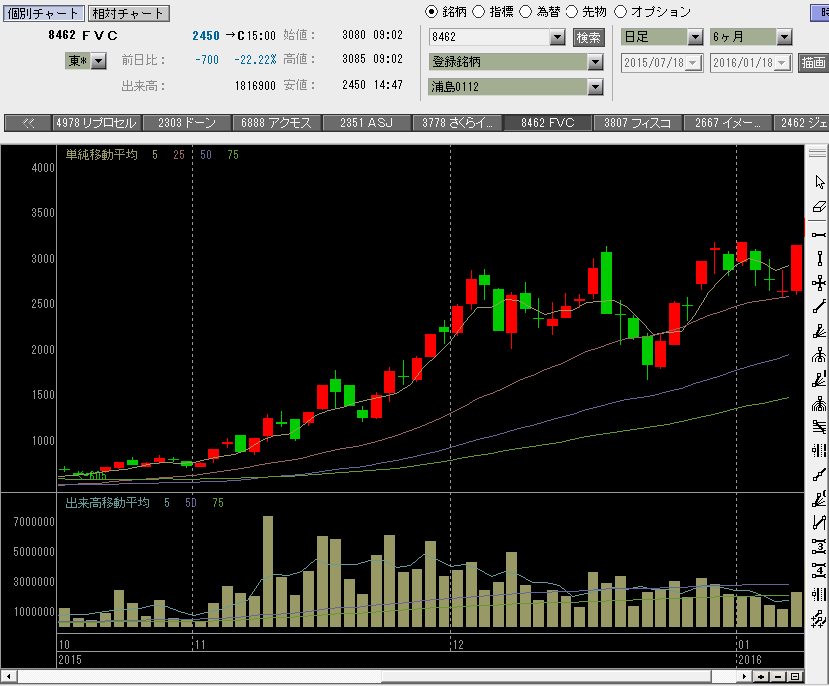Click the 単純移動平均 indicator label
This screenshot has width=829, height=686.
102,155
